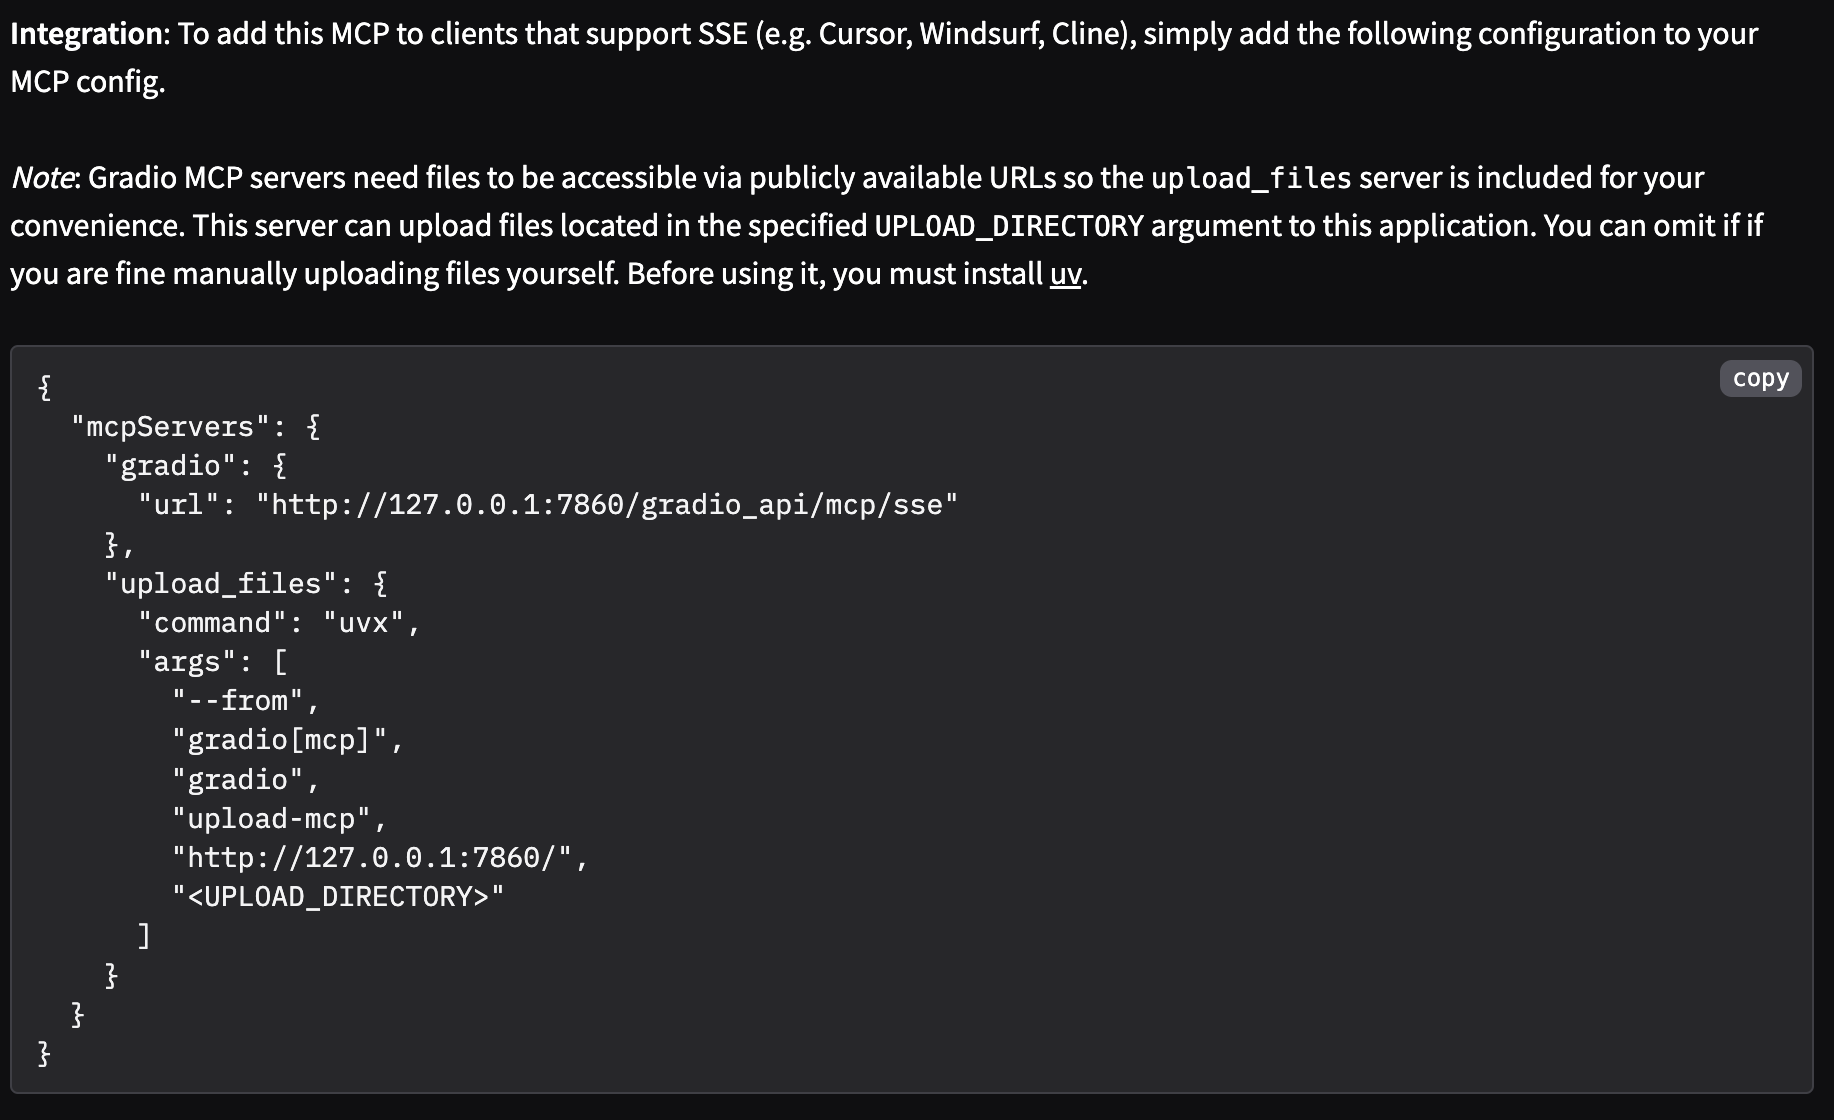Click the "http://127.0.0.1:7860/" argument
The image size is (1834, 1120).
[x=373, y=858]
